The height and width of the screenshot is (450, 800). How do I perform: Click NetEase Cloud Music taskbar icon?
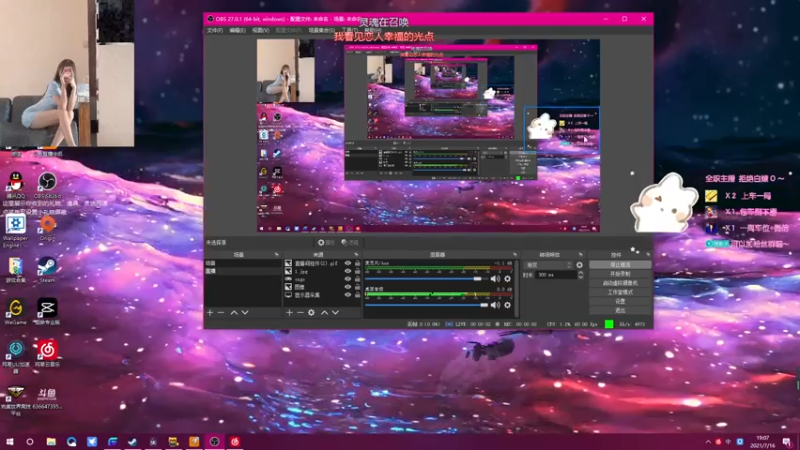point(235,441)
